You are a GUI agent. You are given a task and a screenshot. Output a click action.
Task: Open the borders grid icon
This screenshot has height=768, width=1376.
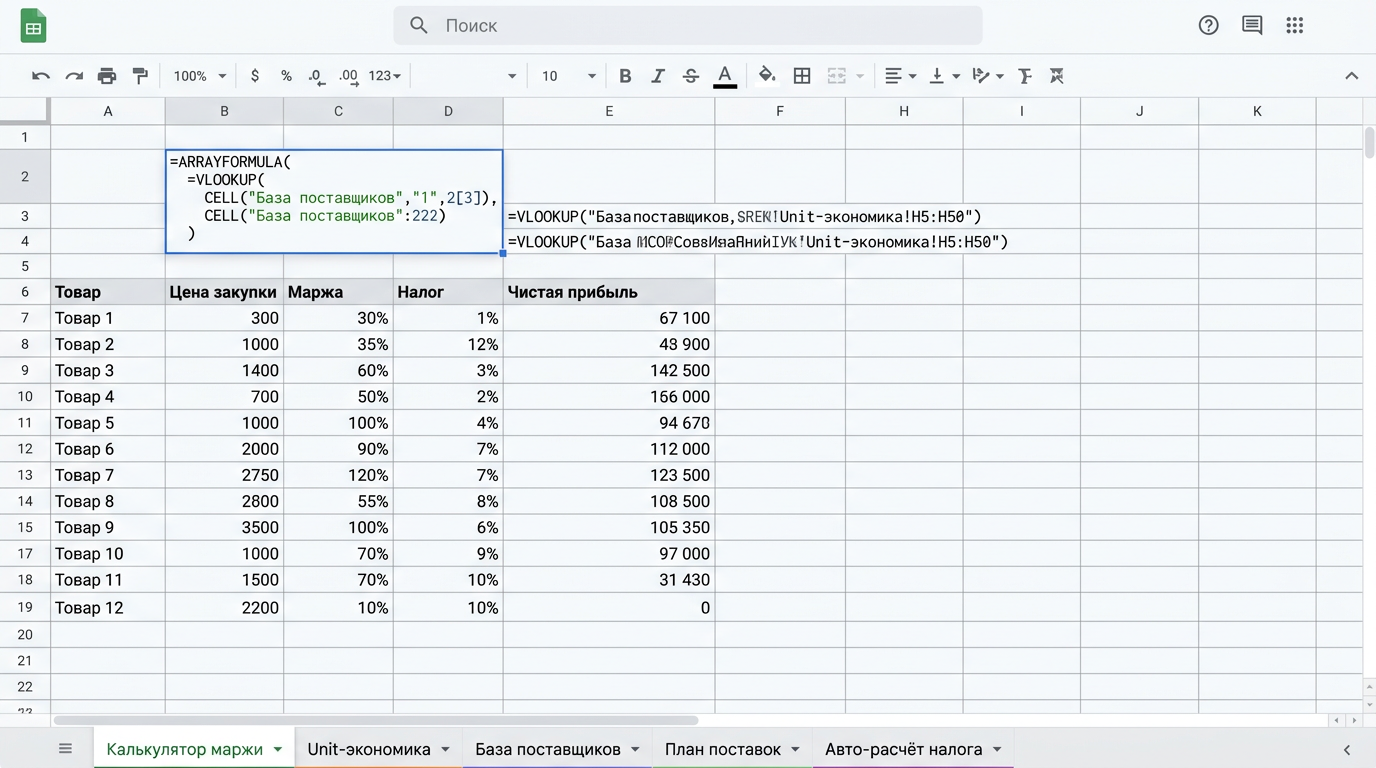tap(802, 76)
